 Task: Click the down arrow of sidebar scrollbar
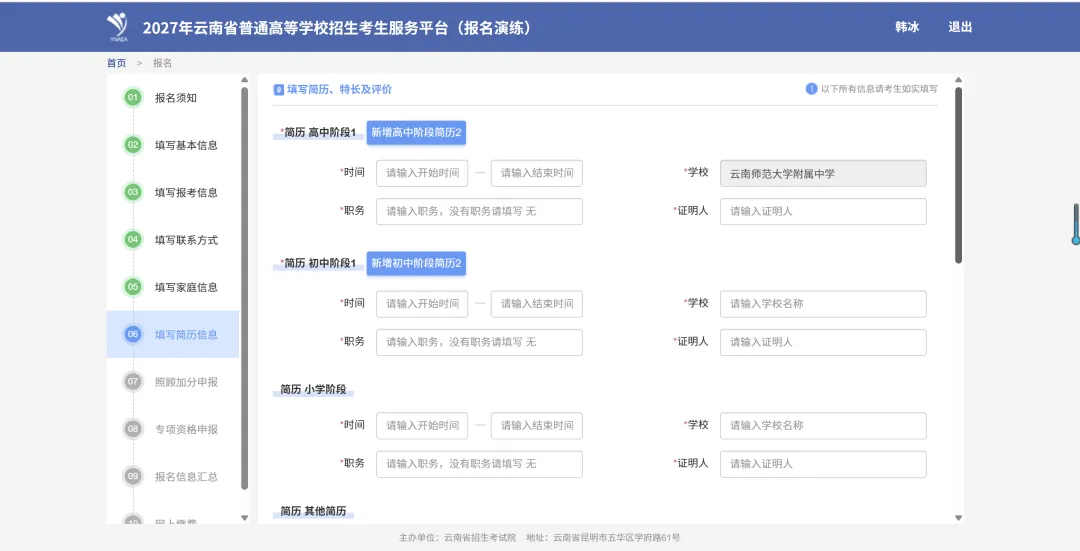click(x=245, y=517)
